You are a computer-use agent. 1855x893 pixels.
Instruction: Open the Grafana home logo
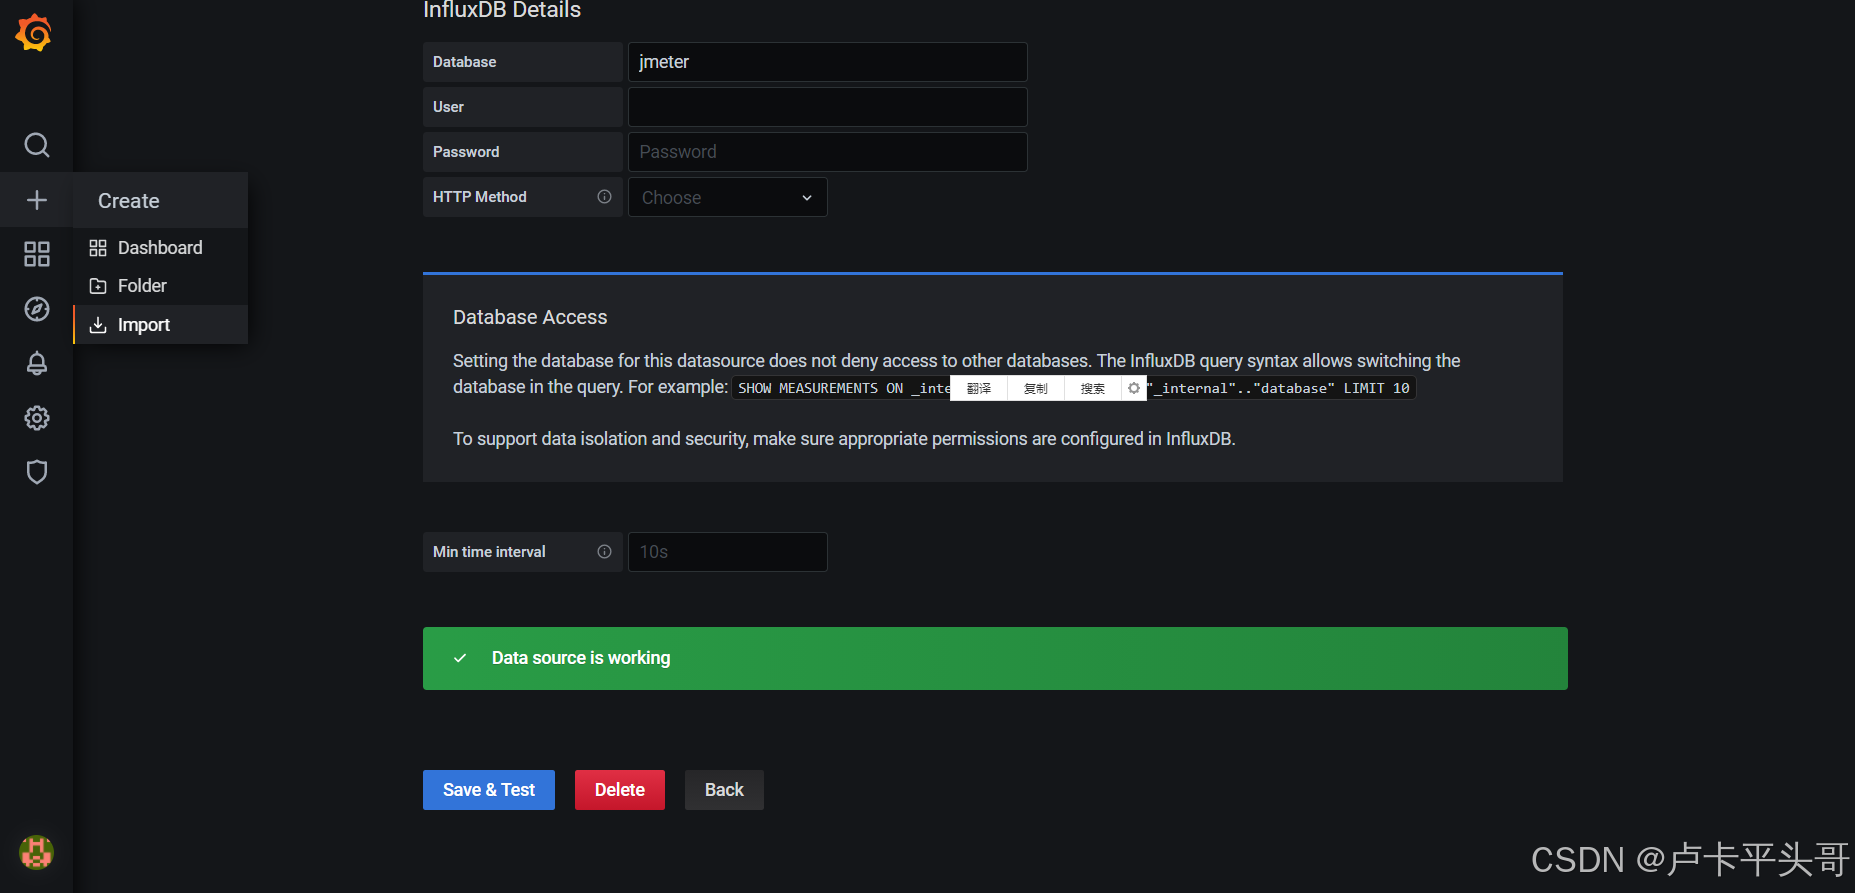pyautogui.click(x=34, y=33)
